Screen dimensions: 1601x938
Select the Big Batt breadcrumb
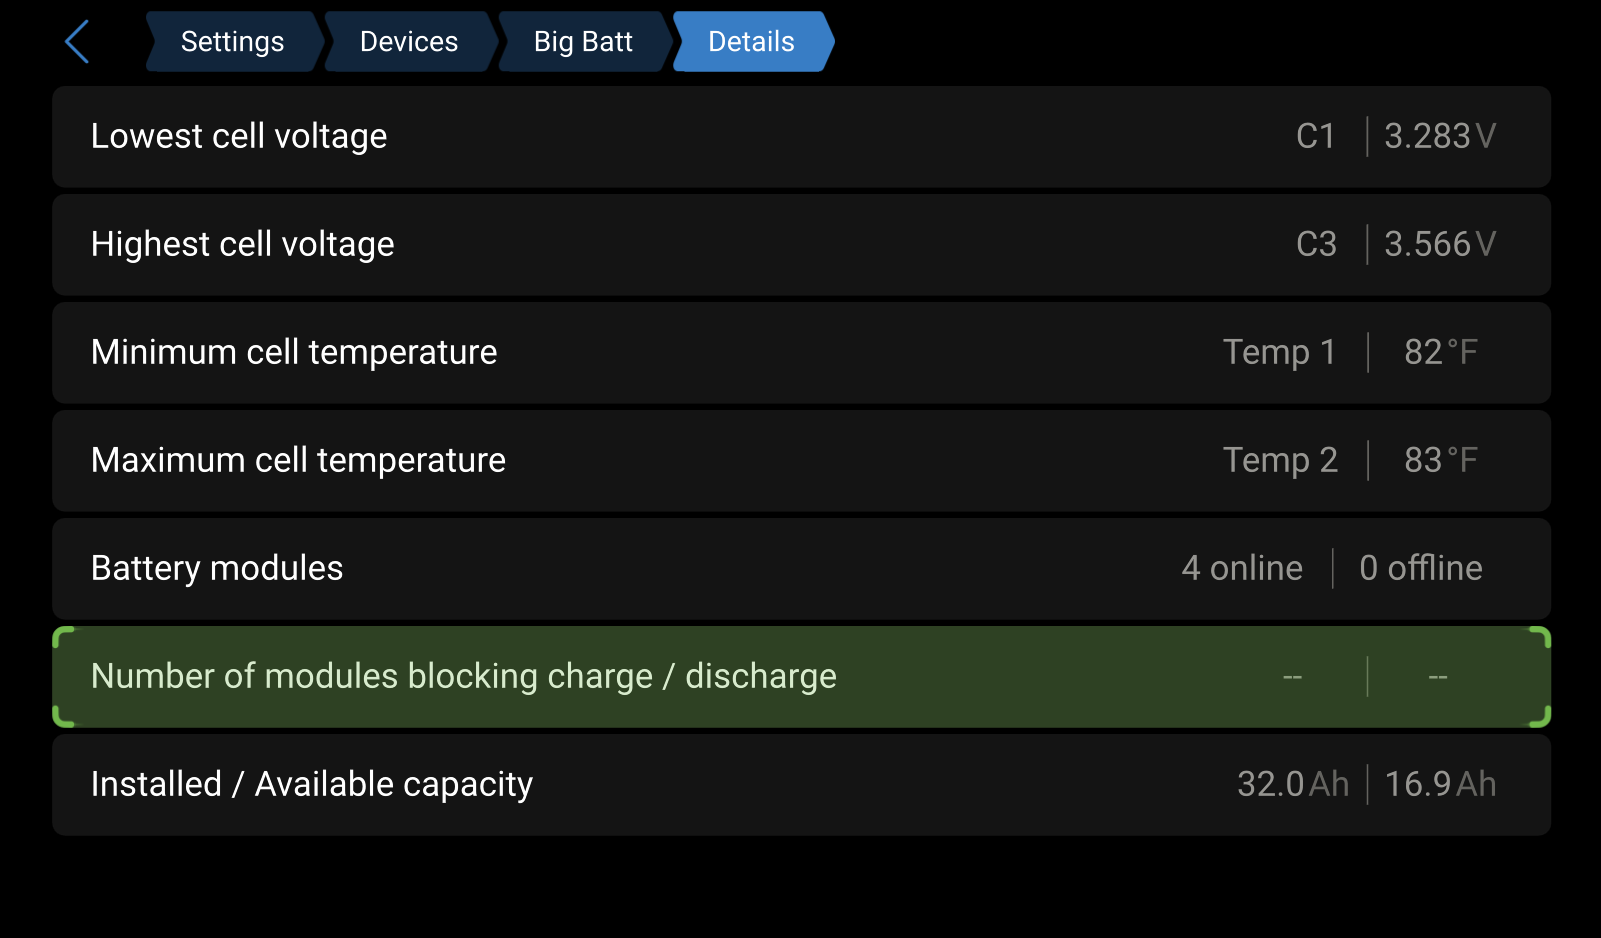click(x=583, y=42)
